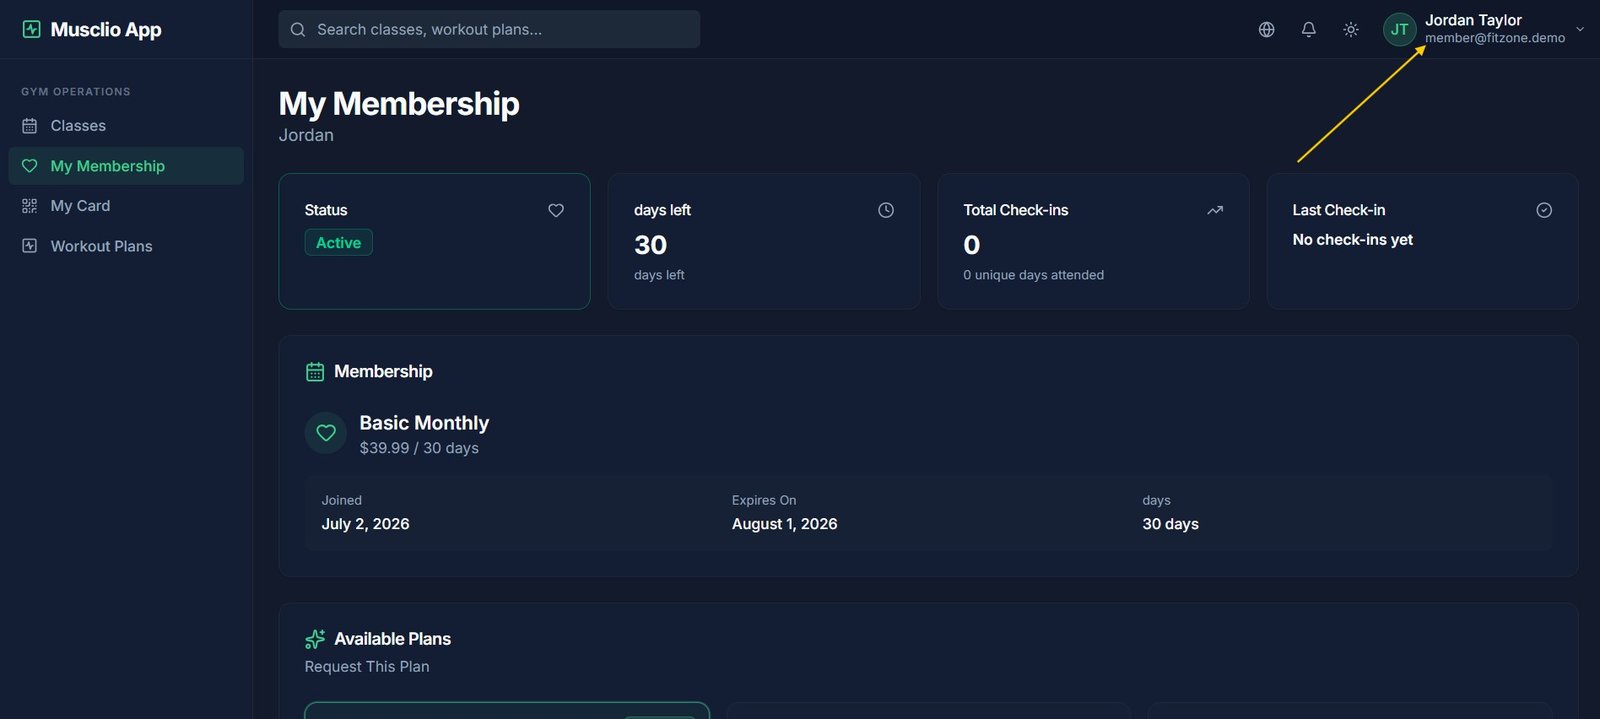This screenshot has width=1600, height=719.
Task: Toggle the light/dark theme sun icon
Action: (1351, 30)
